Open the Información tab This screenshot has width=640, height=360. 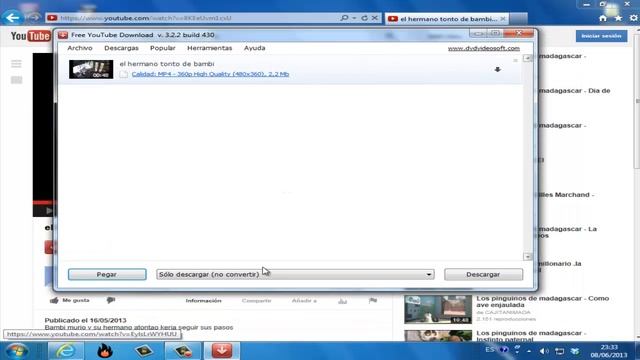click(203, 301)
